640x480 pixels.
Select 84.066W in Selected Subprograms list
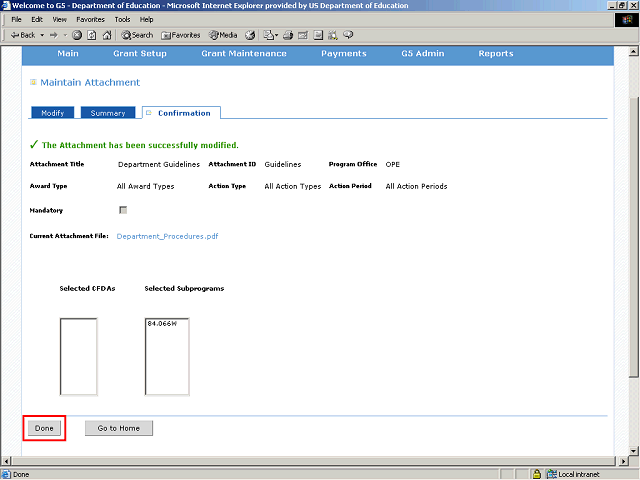(x=162, y=324)
